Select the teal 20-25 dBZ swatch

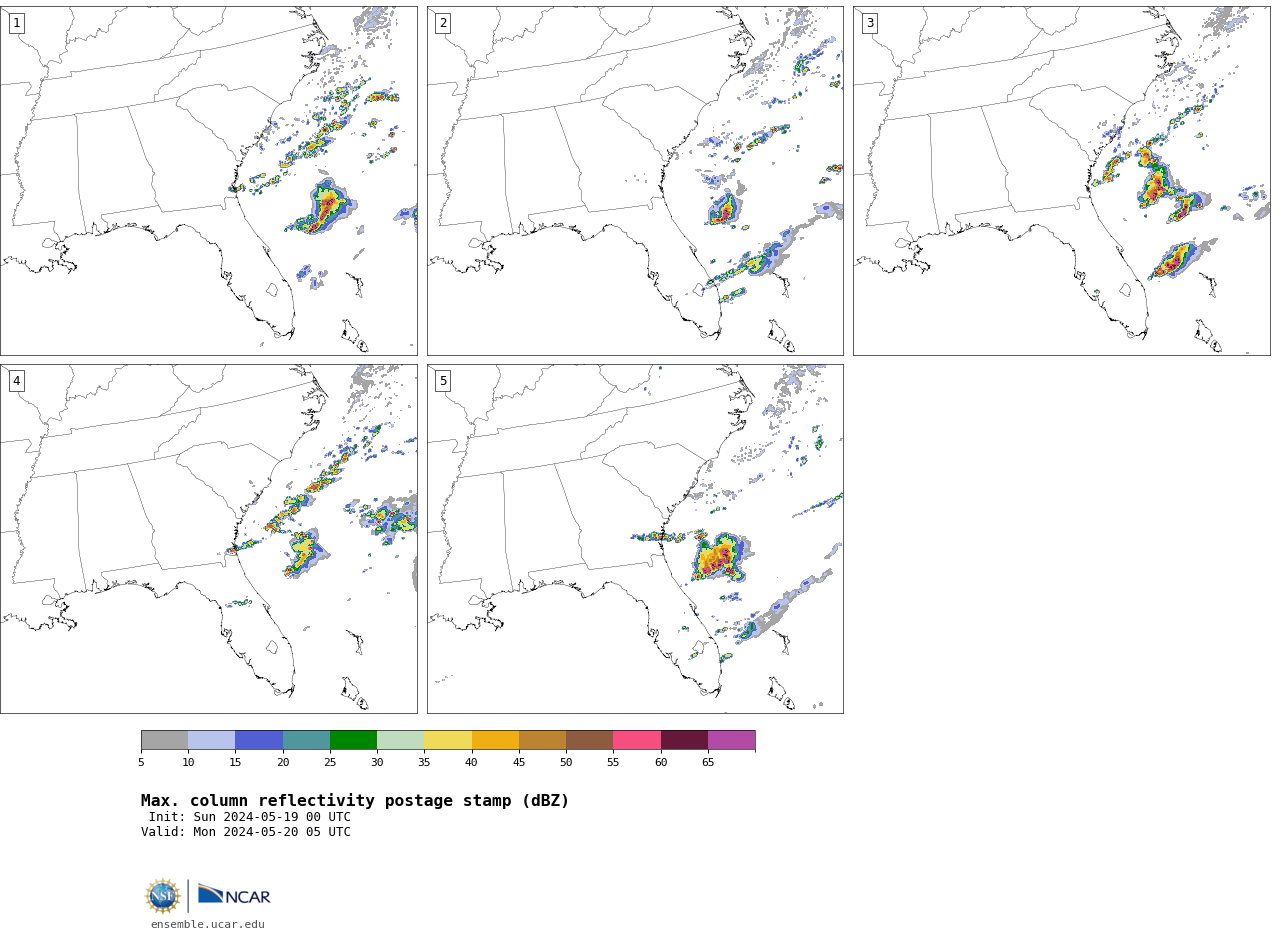pos(306,740)
